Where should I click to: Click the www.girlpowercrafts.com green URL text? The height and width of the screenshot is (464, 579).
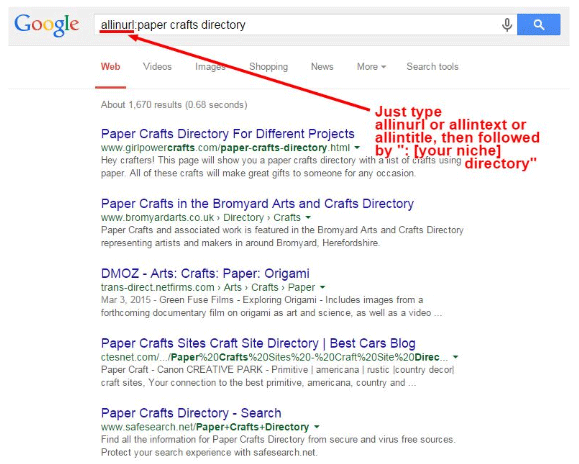225,148
